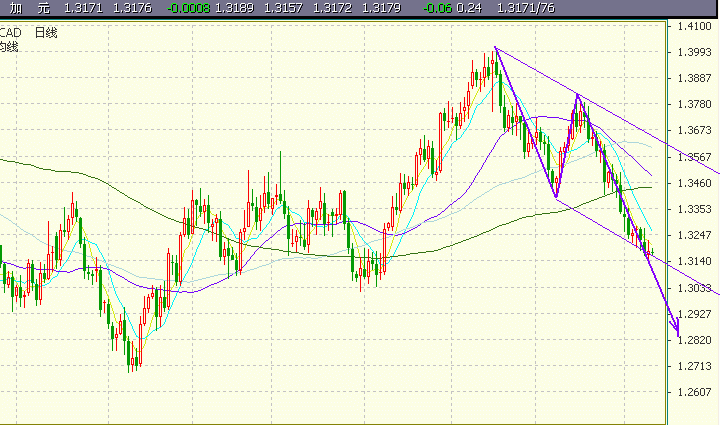Click the 1.3157 low value in the quote bar
Image resolution: width=720 pixels, height=425 pixels.
coord(283,8)
